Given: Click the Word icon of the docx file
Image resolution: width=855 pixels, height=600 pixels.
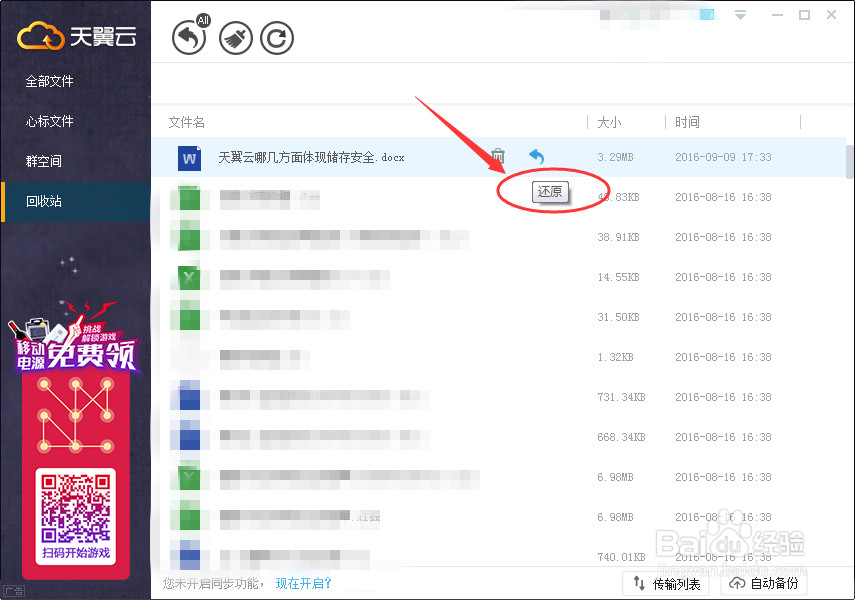Looking at the screenshot, I should coord(189,158).
